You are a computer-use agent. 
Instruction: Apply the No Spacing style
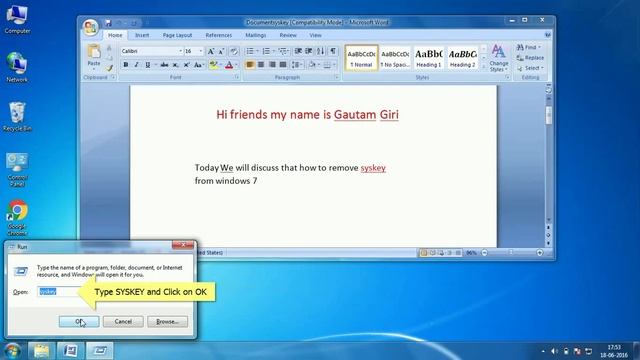[x=395, y=58]
